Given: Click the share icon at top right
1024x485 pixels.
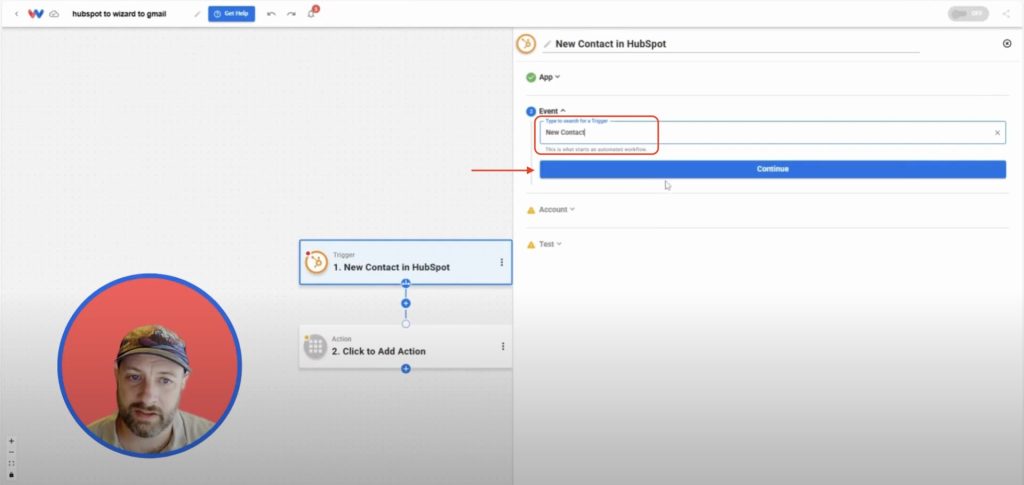Looking at the screenshot, I should (1006, 14).
